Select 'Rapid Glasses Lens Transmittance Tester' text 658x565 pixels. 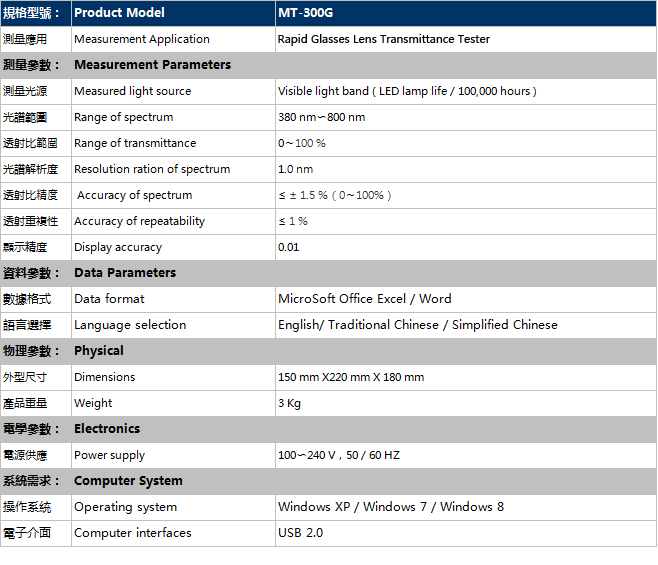click(x=384, y=39)
